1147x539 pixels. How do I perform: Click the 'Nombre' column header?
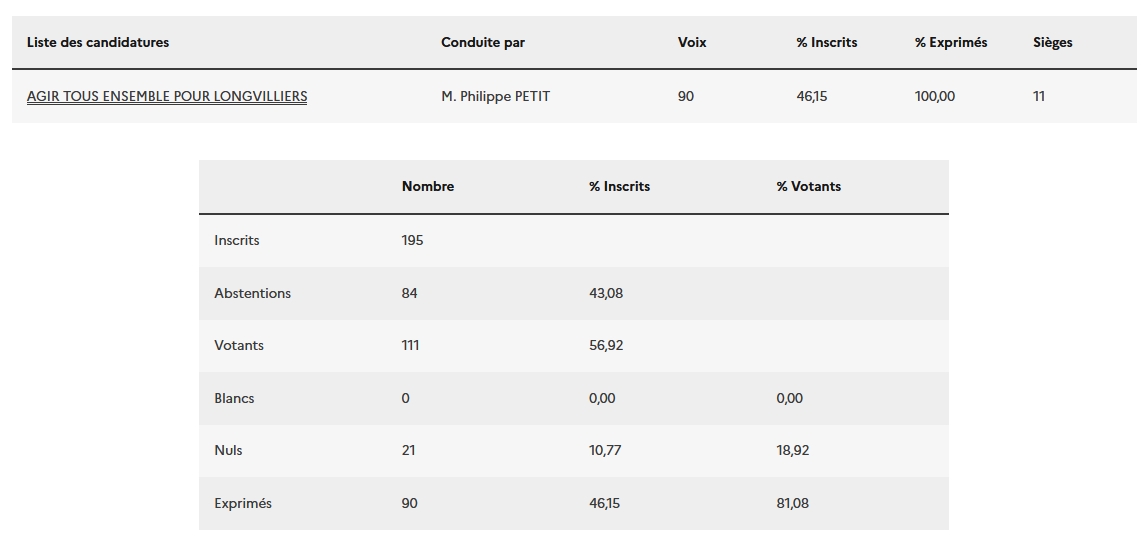[428, 187]
